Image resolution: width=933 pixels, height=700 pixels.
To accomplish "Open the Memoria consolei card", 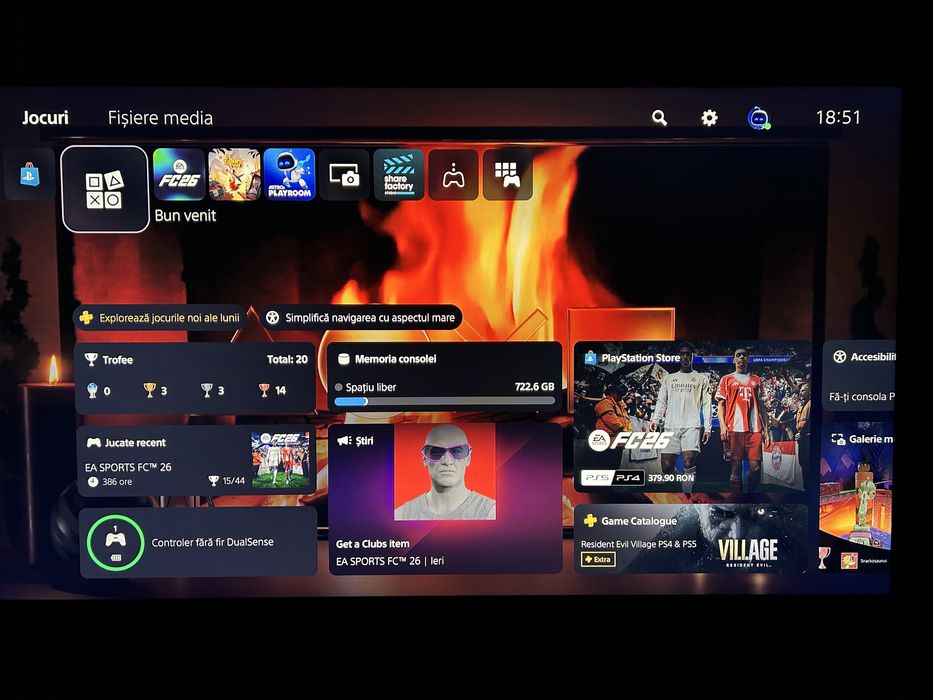I will click(x=444, y=377).
